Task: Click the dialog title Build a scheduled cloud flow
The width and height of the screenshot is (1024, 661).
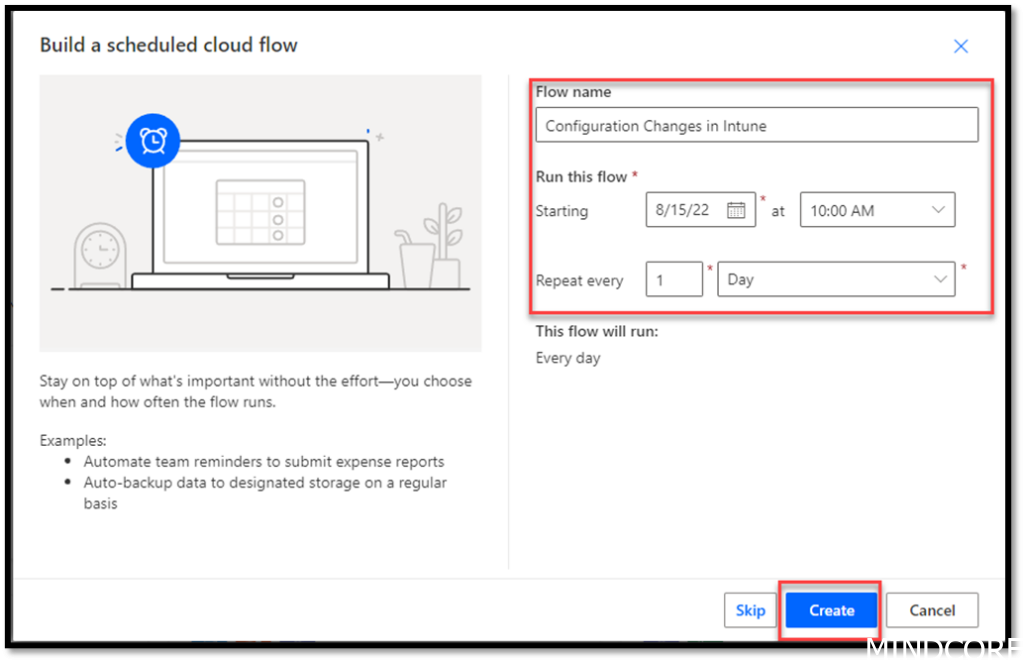Action: pyautogui.click(x=168, y=45)
